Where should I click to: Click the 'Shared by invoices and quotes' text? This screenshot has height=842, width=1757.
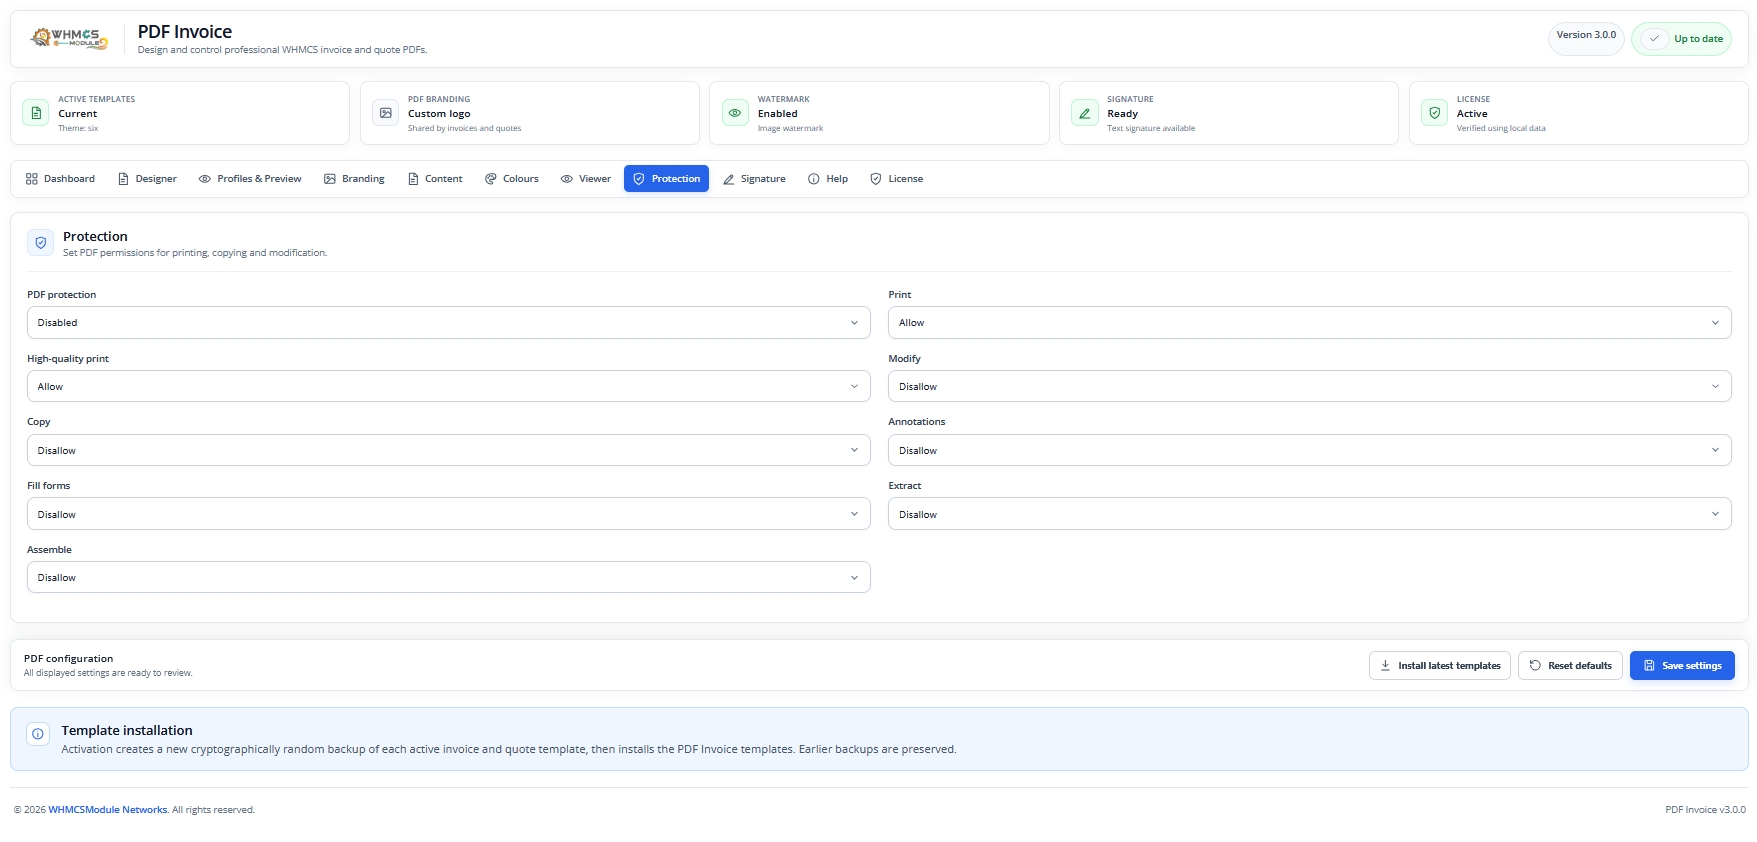(x=465, y=129)
